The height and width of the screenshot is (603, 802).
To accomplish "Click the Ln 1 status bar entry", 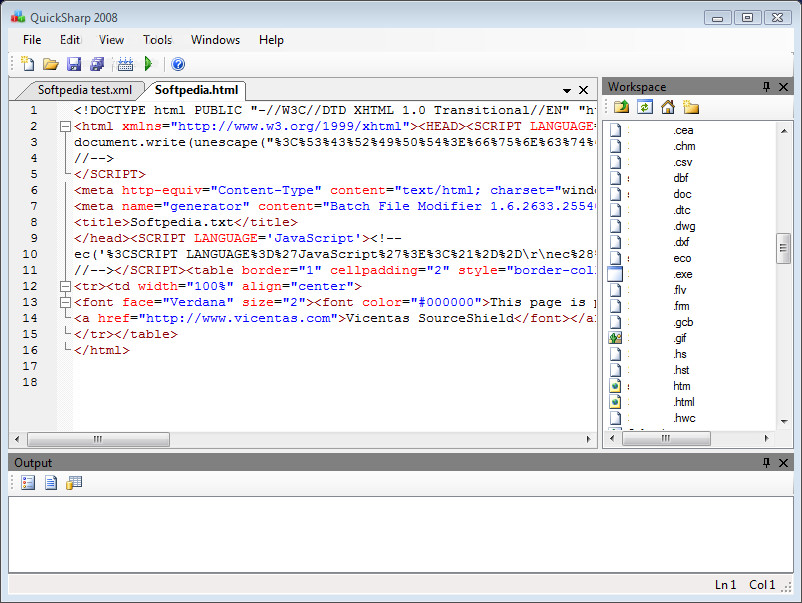I will (x=725, y=585).
